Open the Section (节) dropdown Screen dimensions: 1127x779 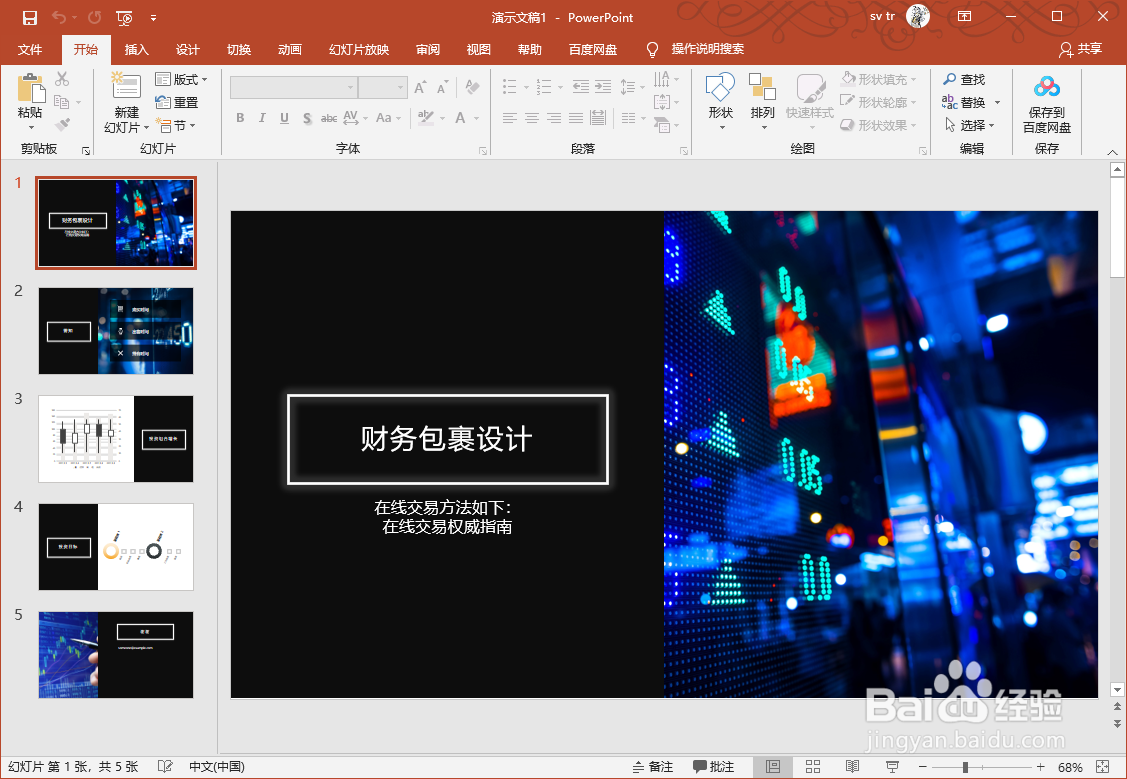(176, 126)
